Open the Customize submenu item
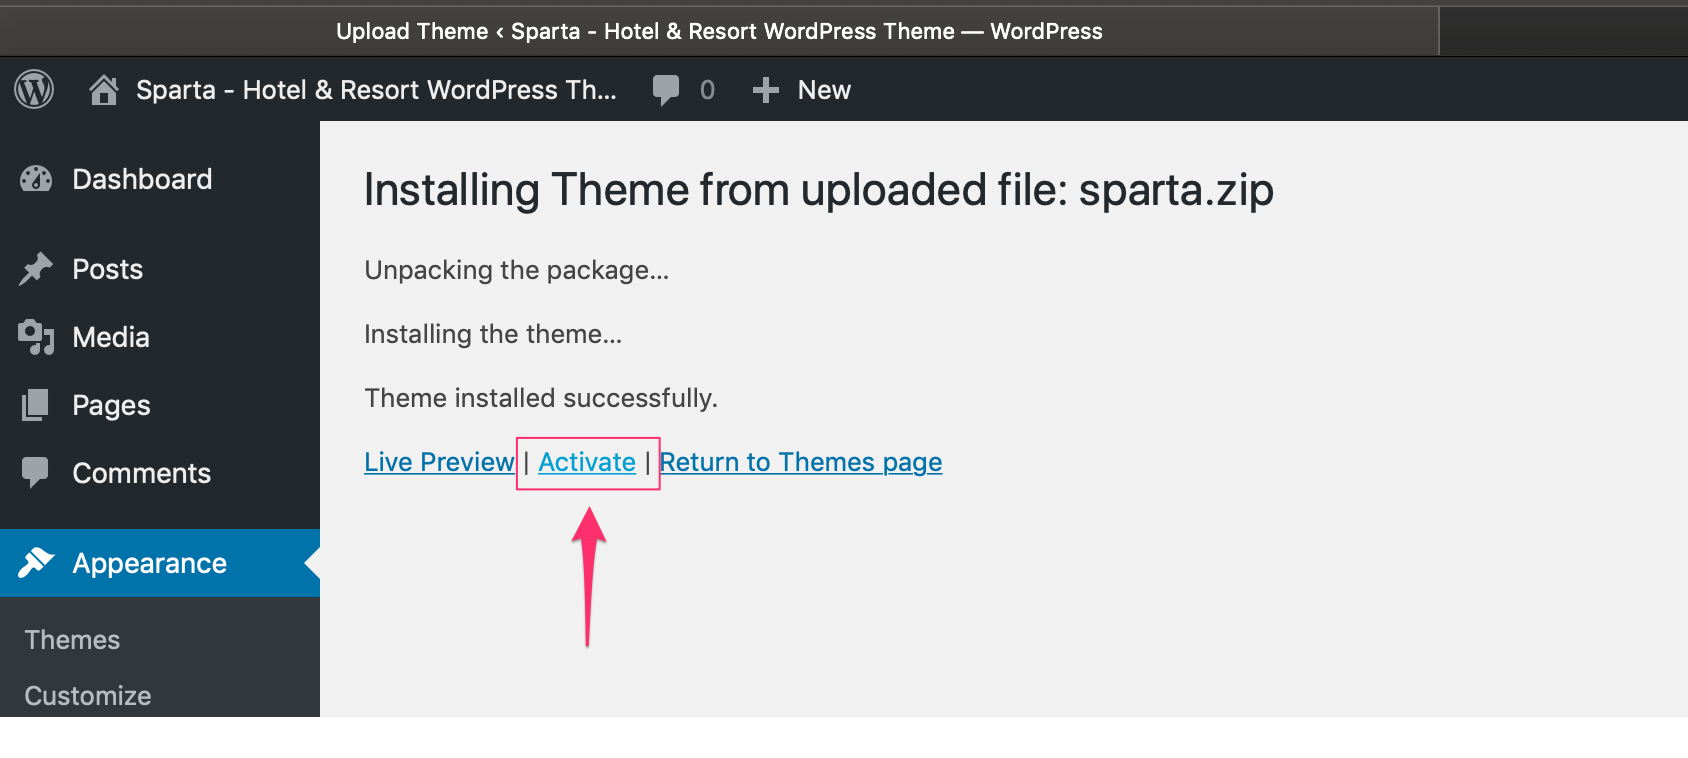This screenshot has width=1688, height=758. click(88, 696)
